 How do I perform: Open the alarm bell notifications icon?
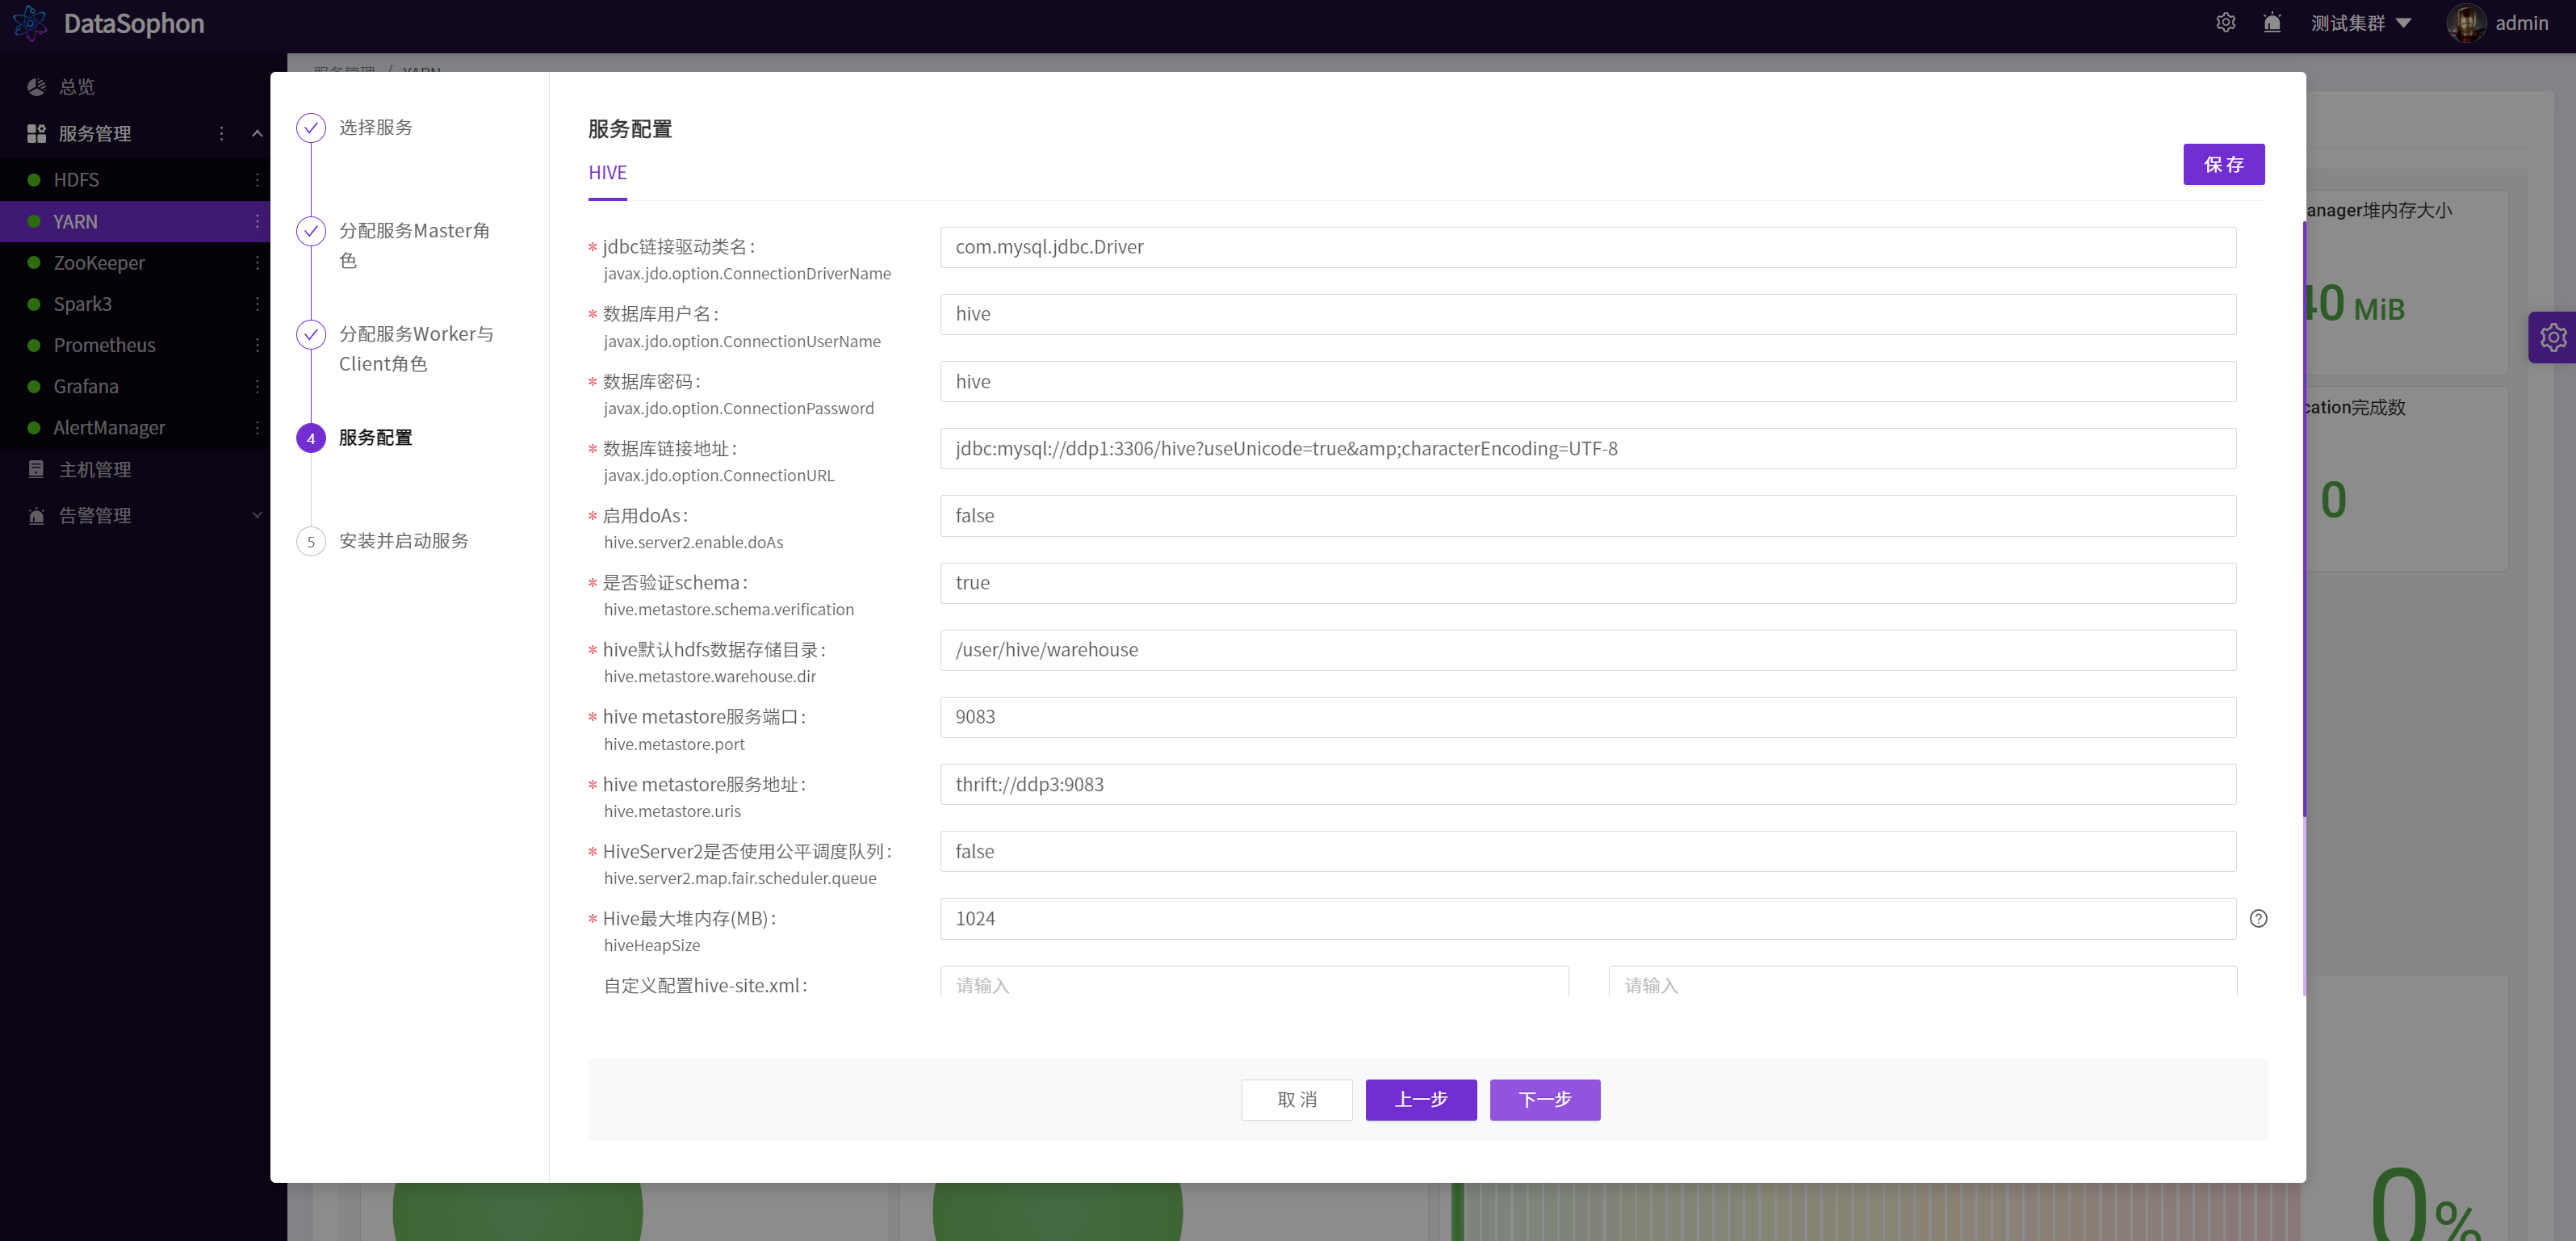coord(2272,22)
